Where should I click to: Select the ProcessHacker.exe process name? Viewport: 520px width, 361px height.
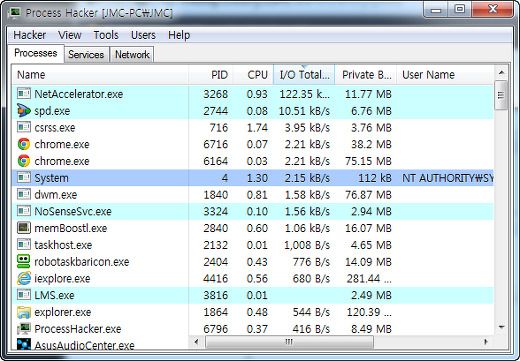78,329
